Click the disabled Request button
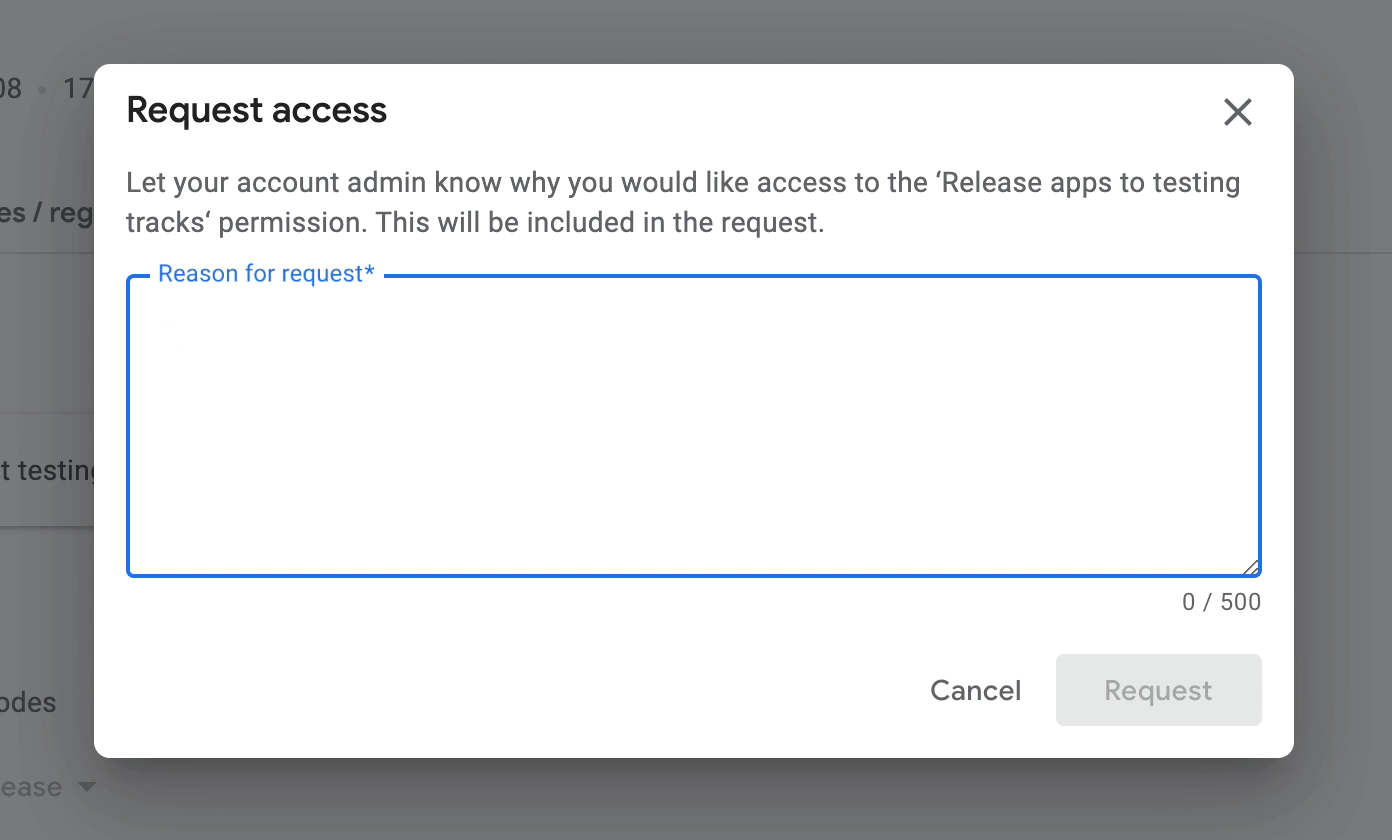This screenshot has height=840, width=1392. (x=1159, y=691)
